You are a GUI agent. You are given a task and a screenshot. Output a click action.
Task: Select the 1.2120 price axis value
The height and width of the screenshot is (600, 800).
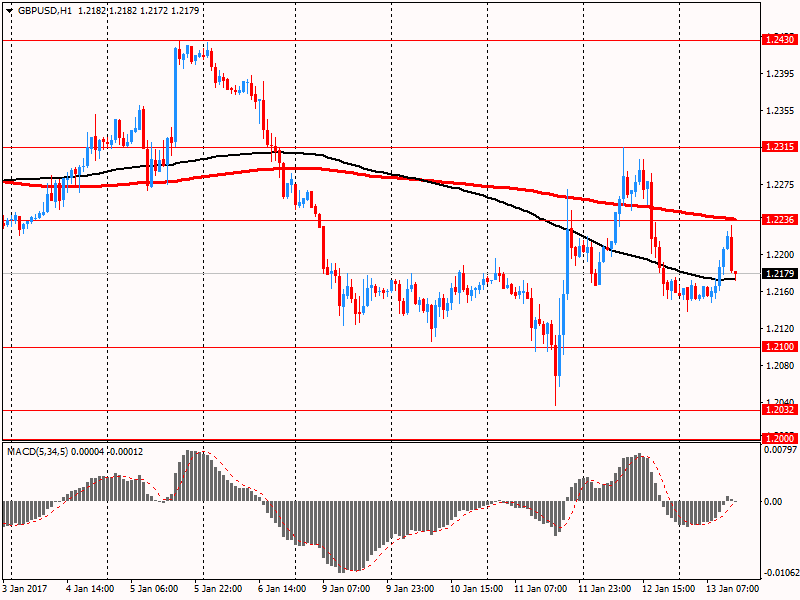[x=781, y=329]
